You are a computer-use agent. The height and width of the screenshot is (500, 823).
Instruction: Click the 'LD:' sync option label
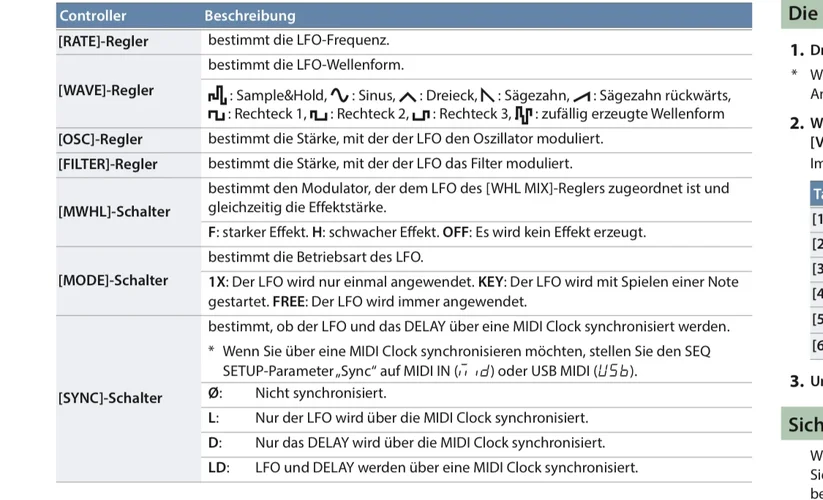coord(218,467)
